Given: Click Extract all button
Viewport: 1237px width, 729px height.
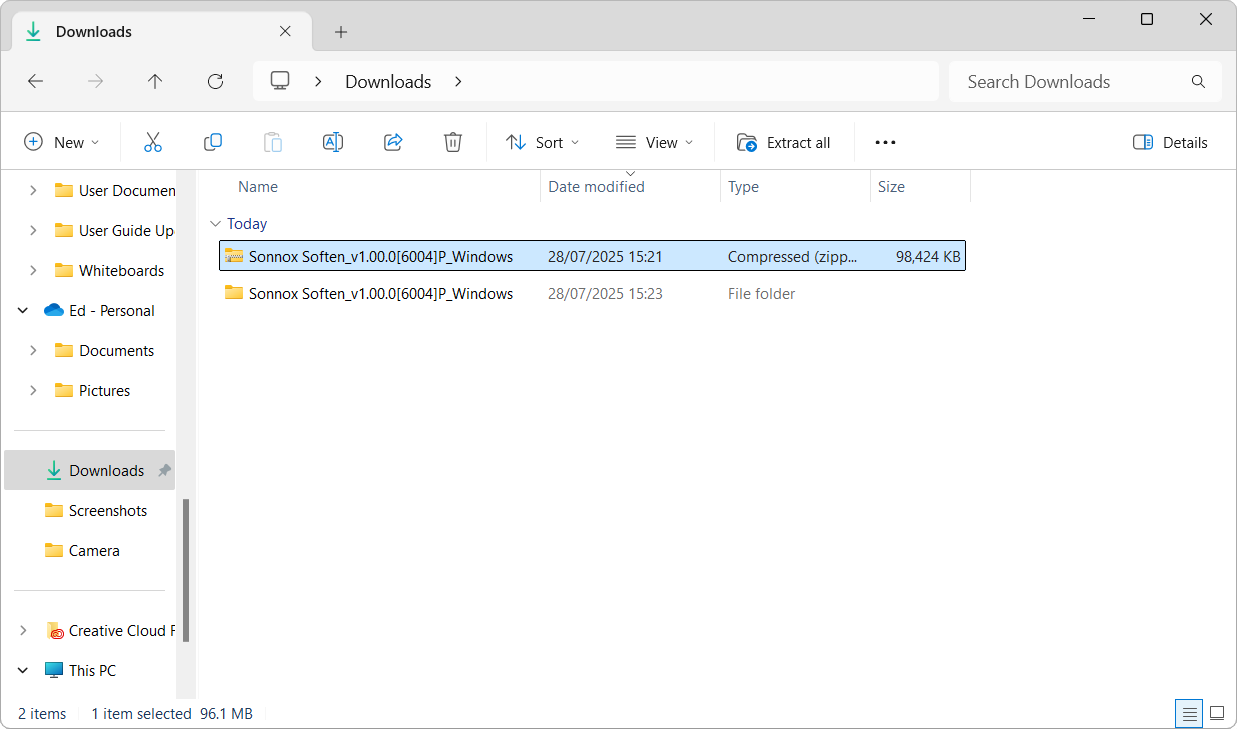Looking at the screenshot, I should point(784,142).
